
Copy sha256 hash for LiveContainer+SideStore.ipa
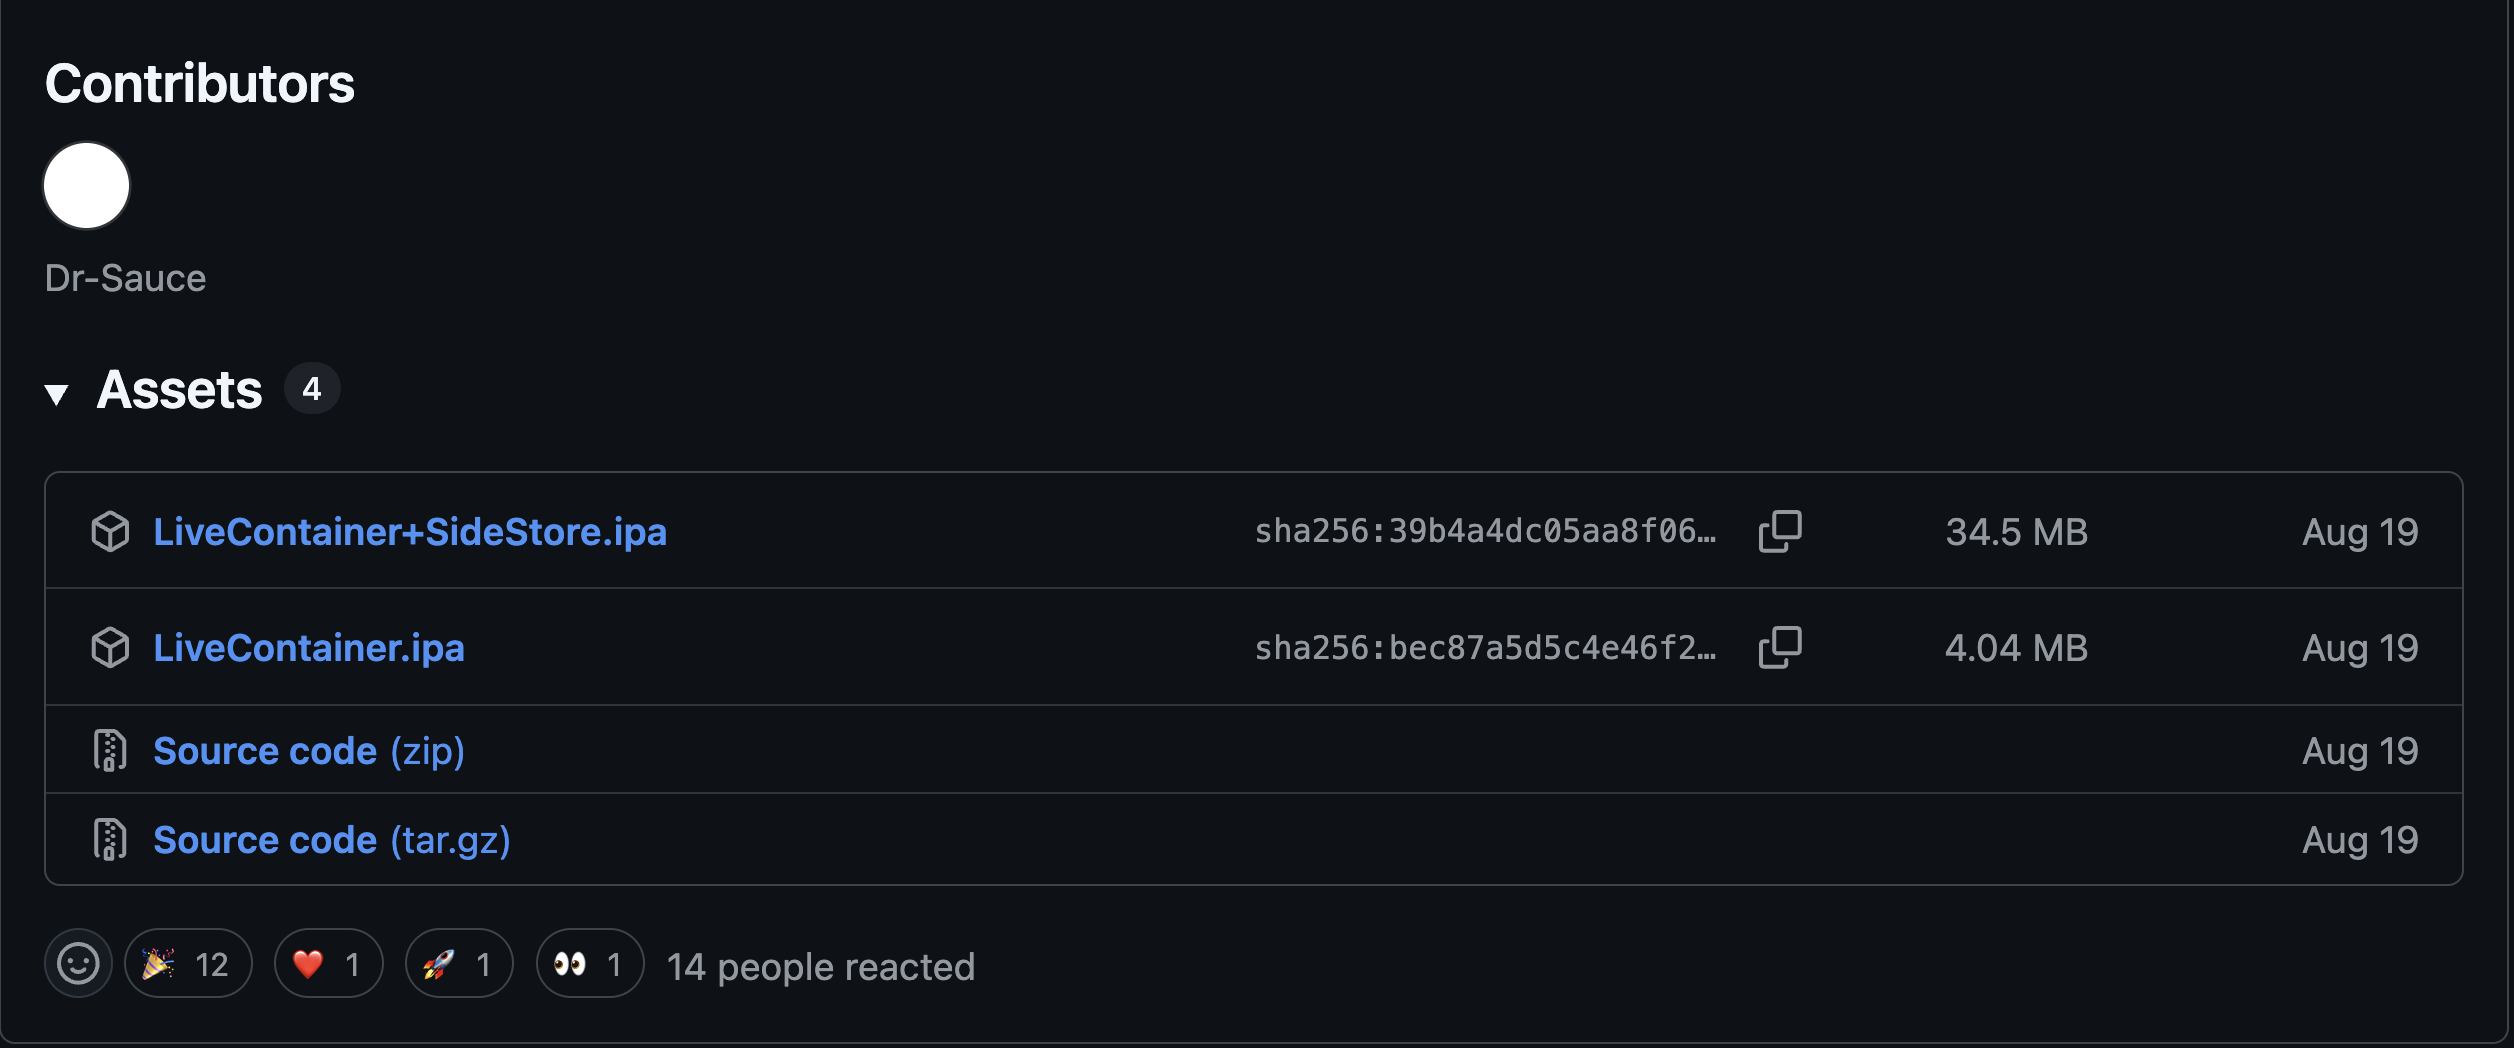point(1780,531)
